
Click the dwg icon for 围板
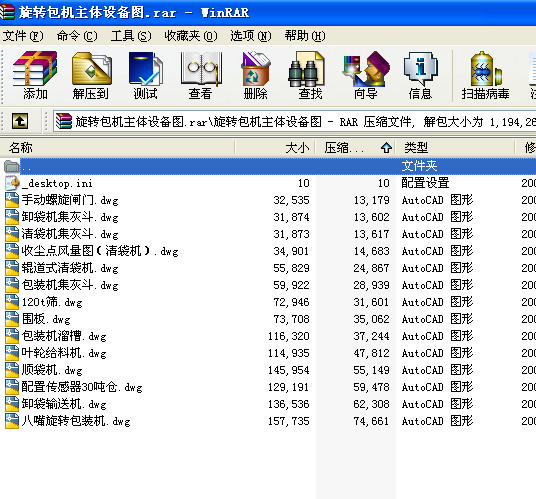12,319
